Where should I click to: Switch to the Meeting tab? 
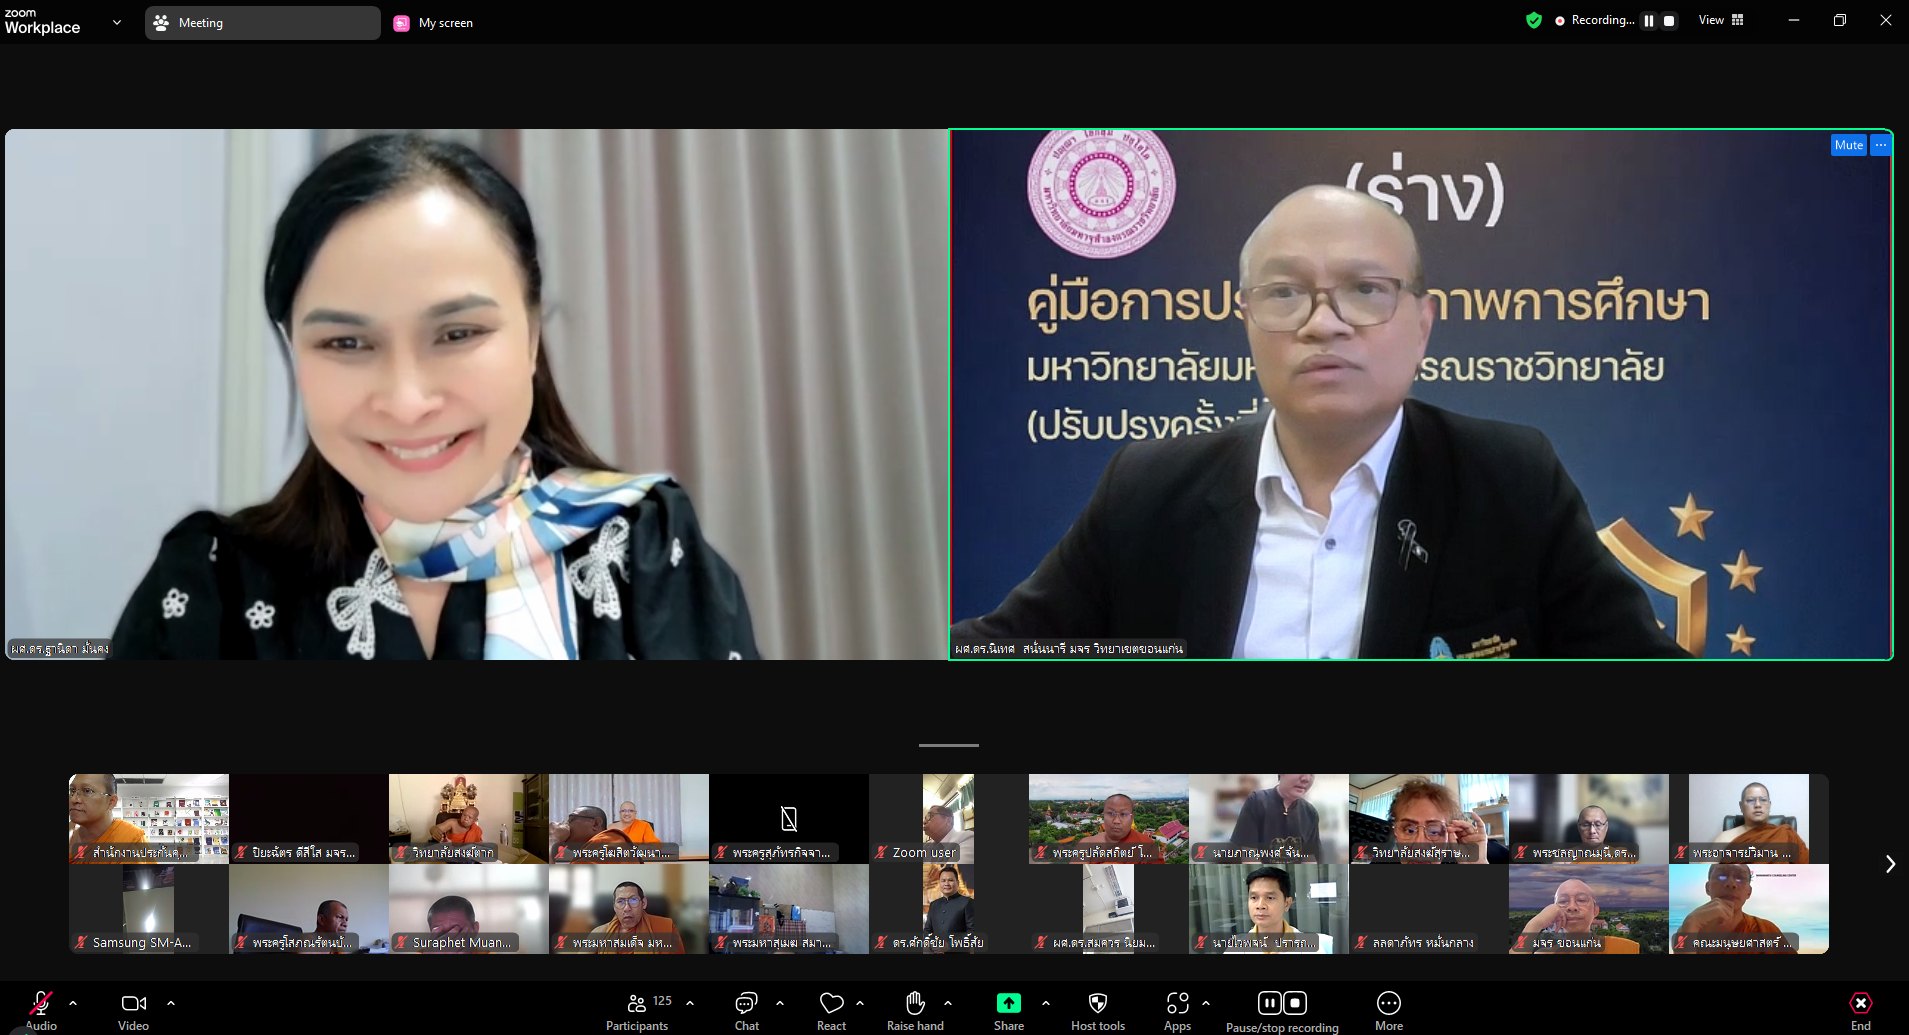point(262,23)
